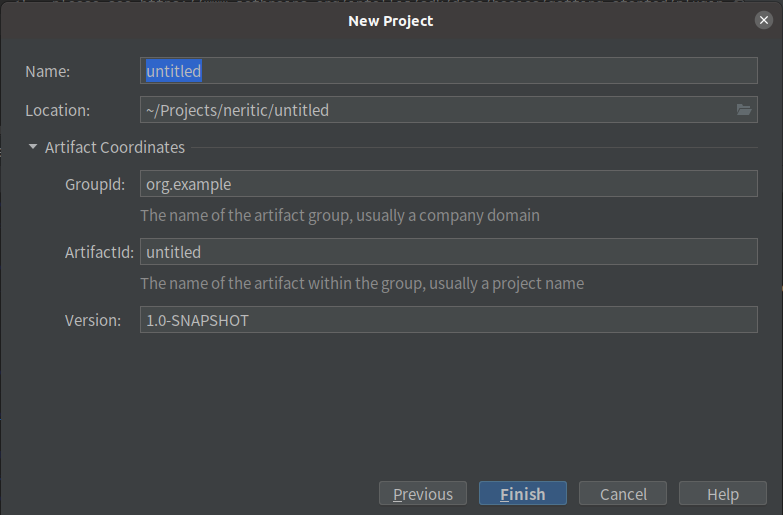The image size is (783, 515).
Task: Click the Finish button
Action: click(523, 494)
